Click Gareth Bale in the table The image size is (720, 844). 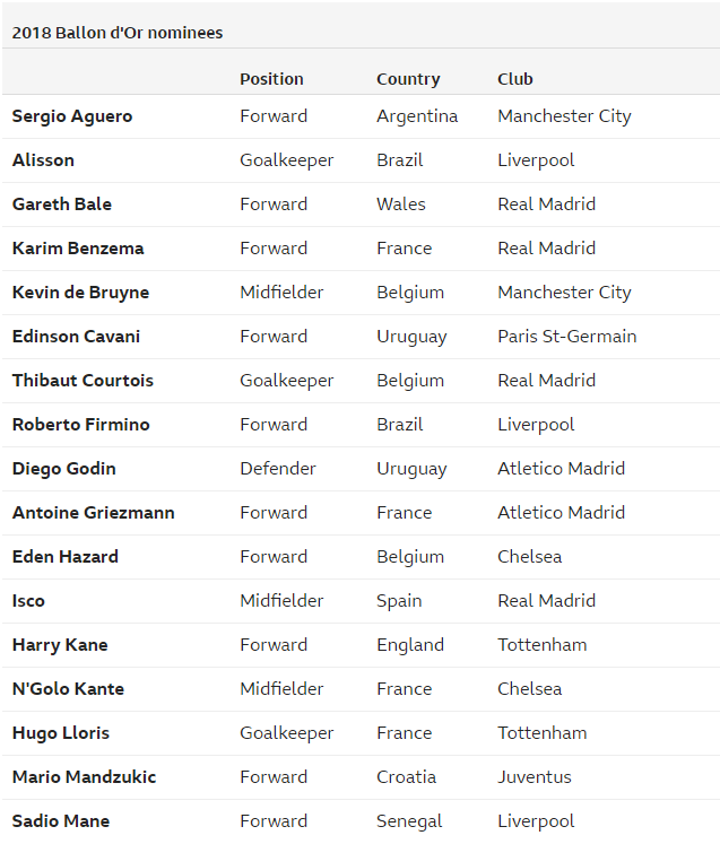(62, 204)
